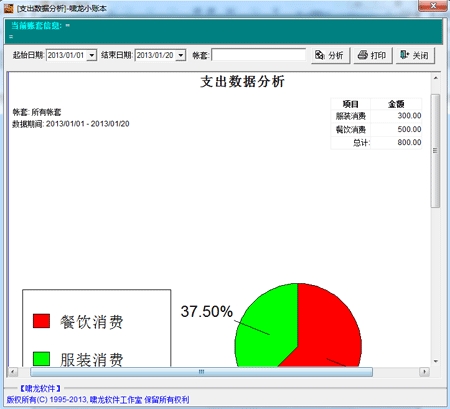The width and height of the screenshot is (450, 409).
Task: Close the window with the red X
Action: point(433,6)
